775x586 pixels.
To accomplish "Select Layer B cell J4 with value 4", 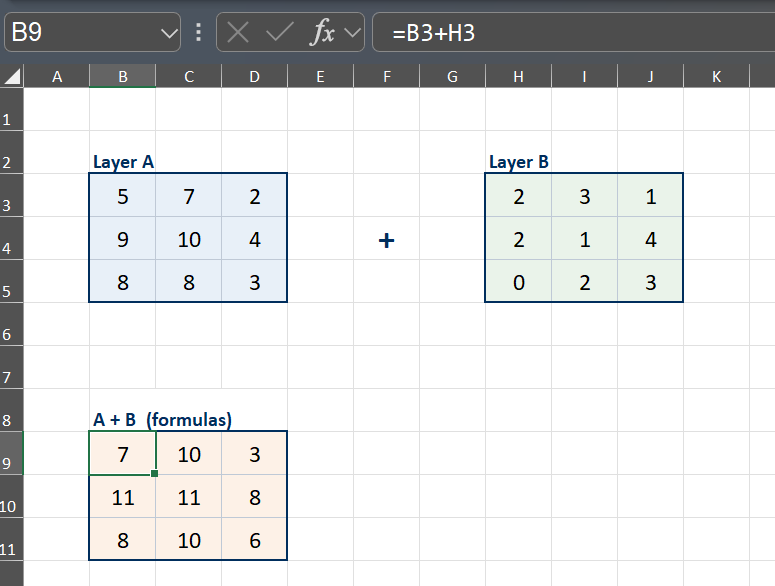I will 650,238.
